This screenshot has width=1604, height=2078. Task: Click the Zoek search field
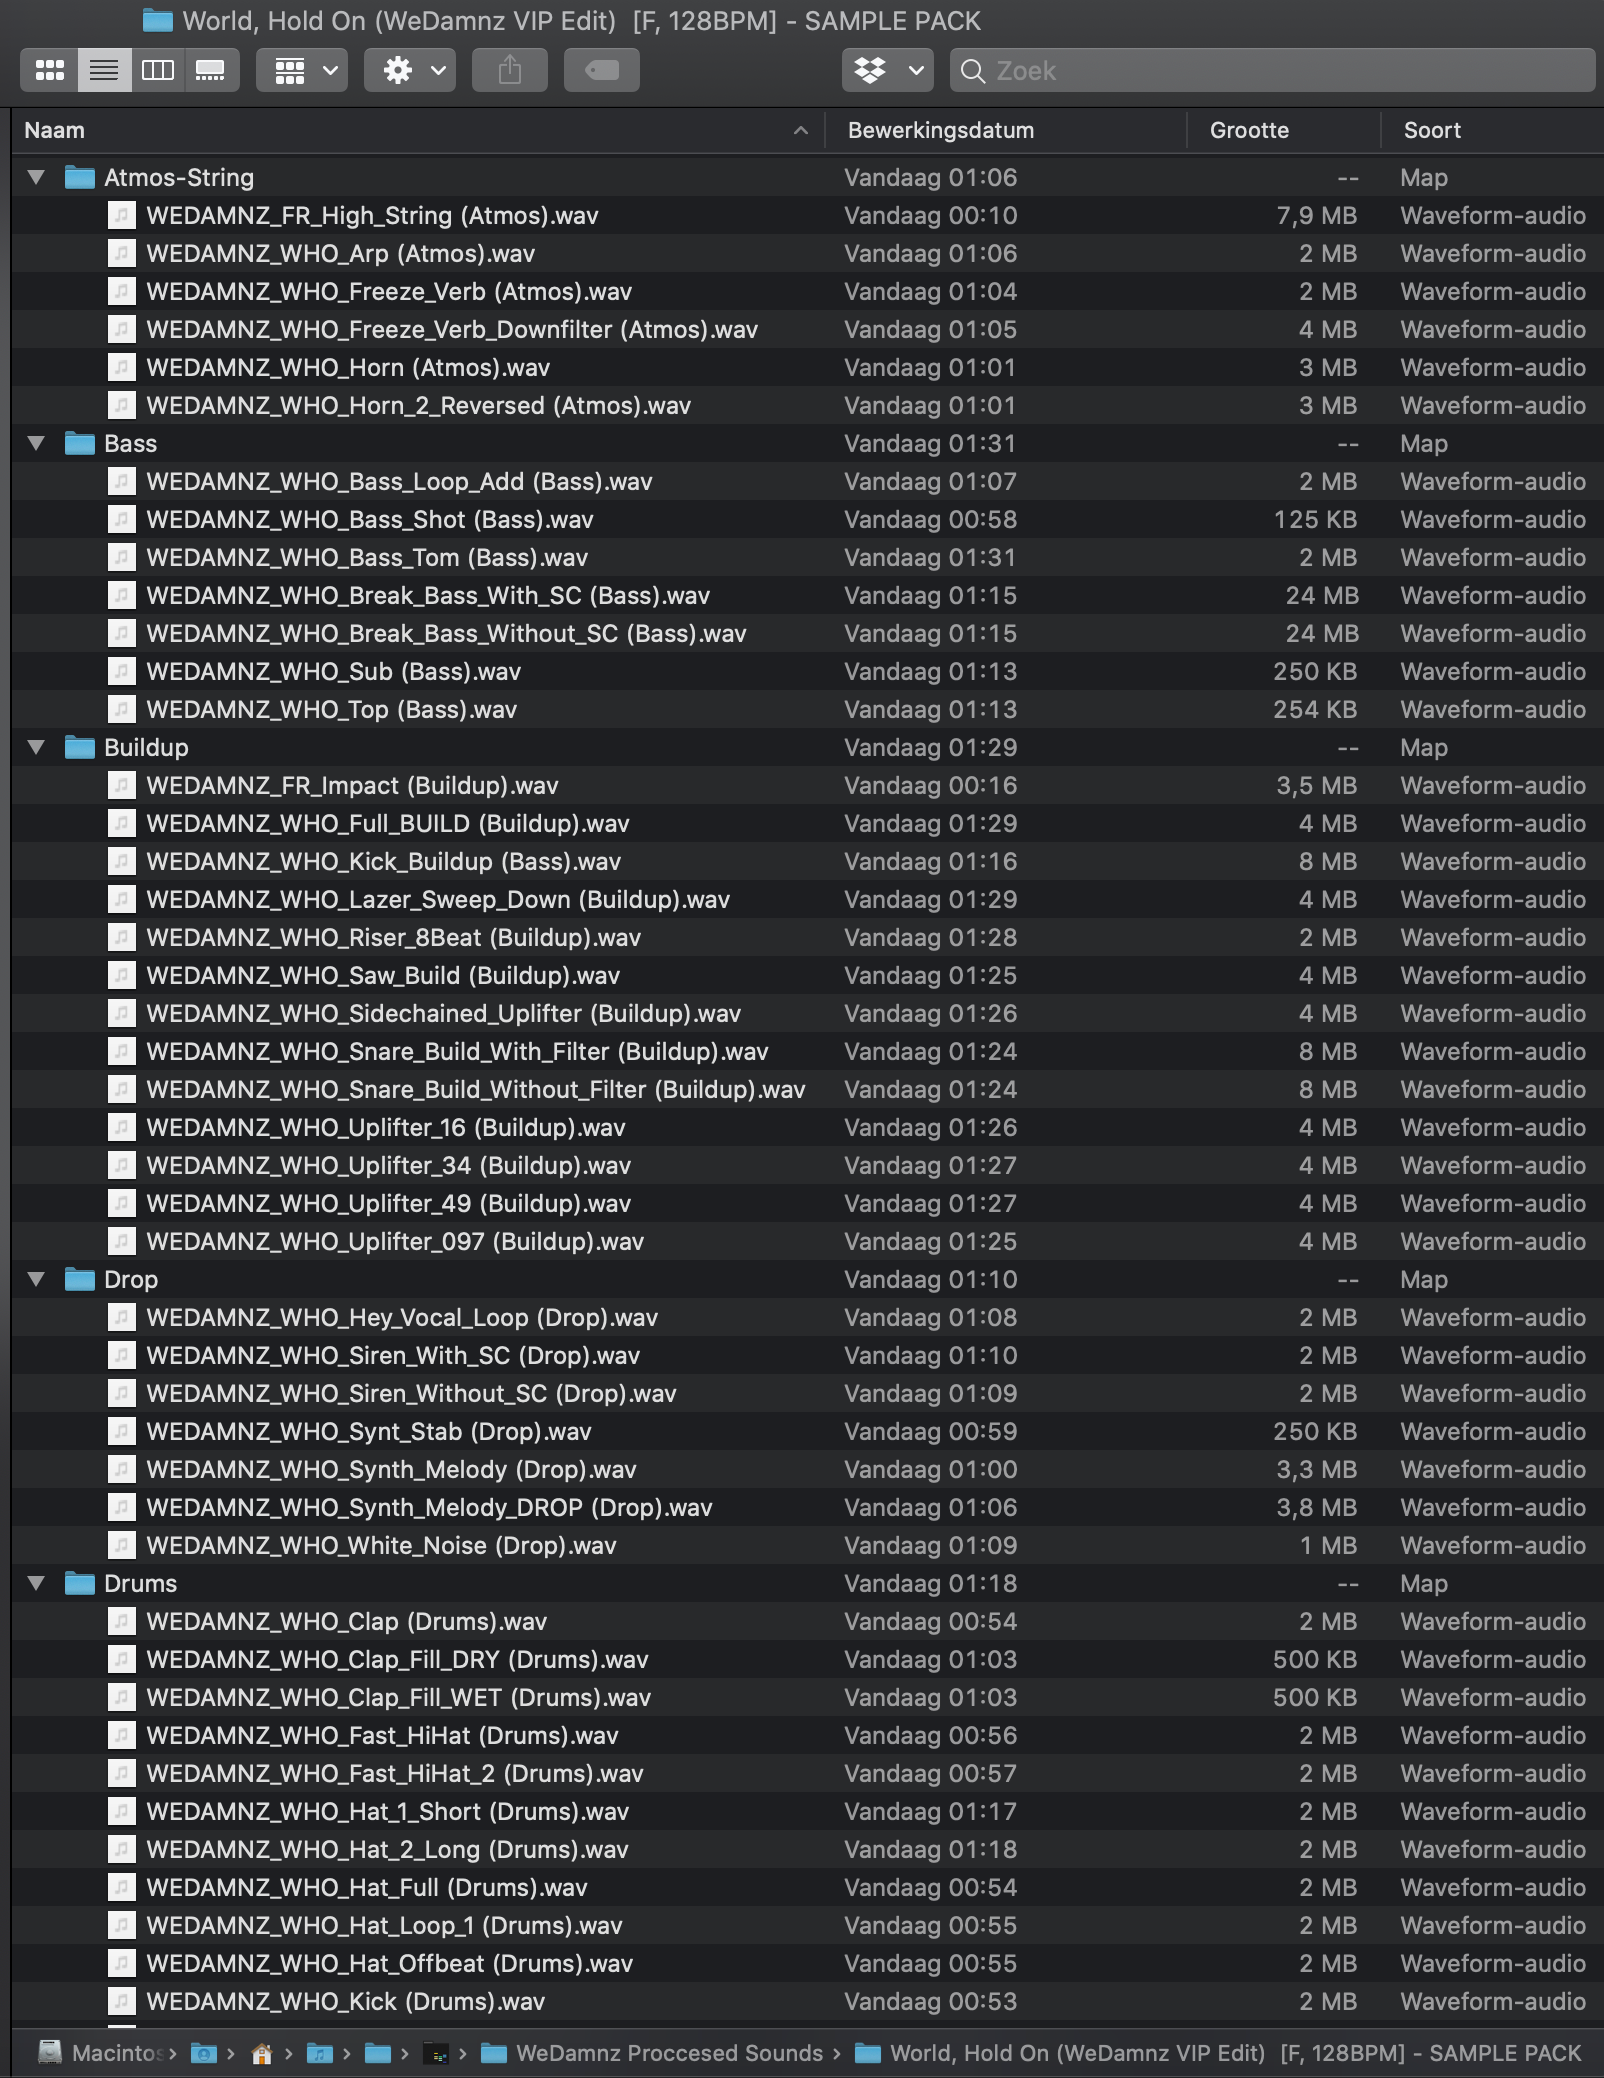[x=1272, y=70]
